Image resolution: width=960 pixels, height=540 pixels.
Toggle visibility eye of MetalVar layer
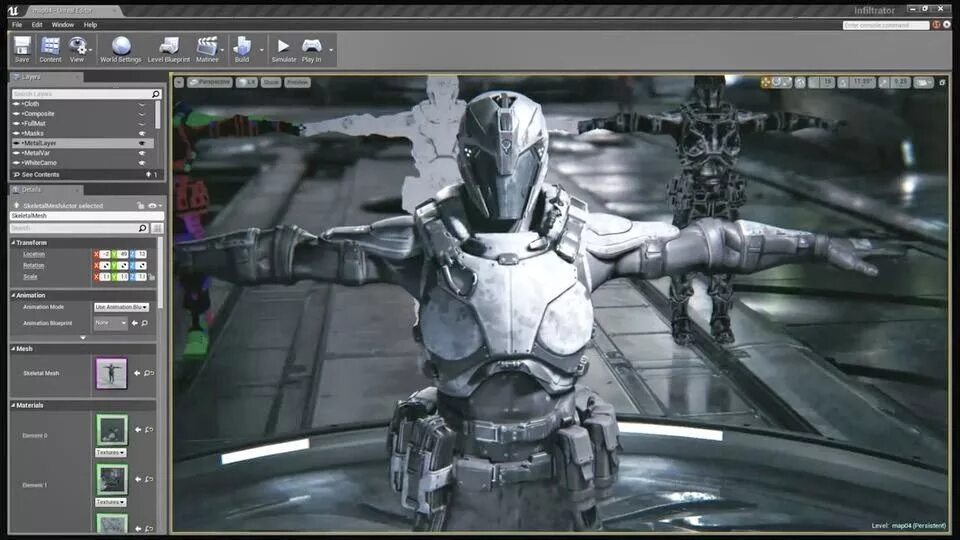[142, 153]
